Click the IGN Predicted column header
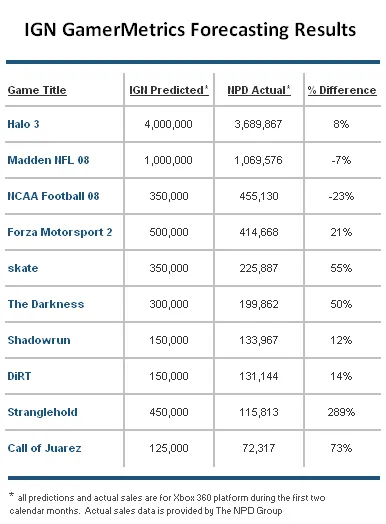 [x=169, y=90]
